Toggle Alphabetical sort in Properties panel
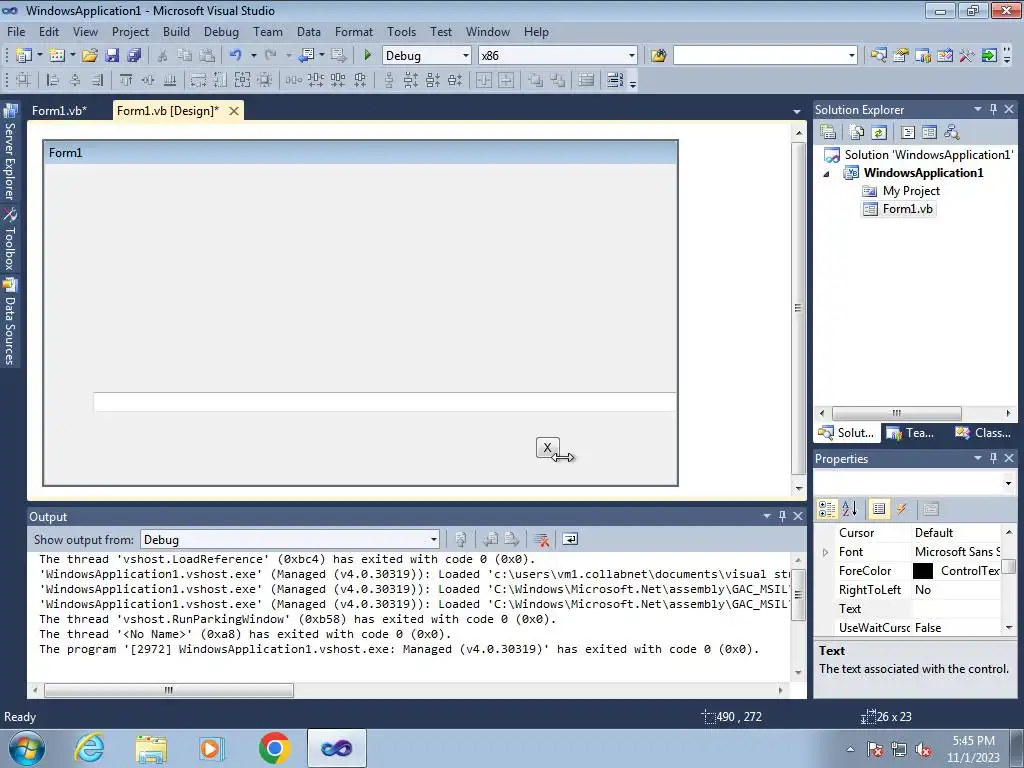Image resolution: width=1024 pixels, height=768 pixels. (850, 509)
